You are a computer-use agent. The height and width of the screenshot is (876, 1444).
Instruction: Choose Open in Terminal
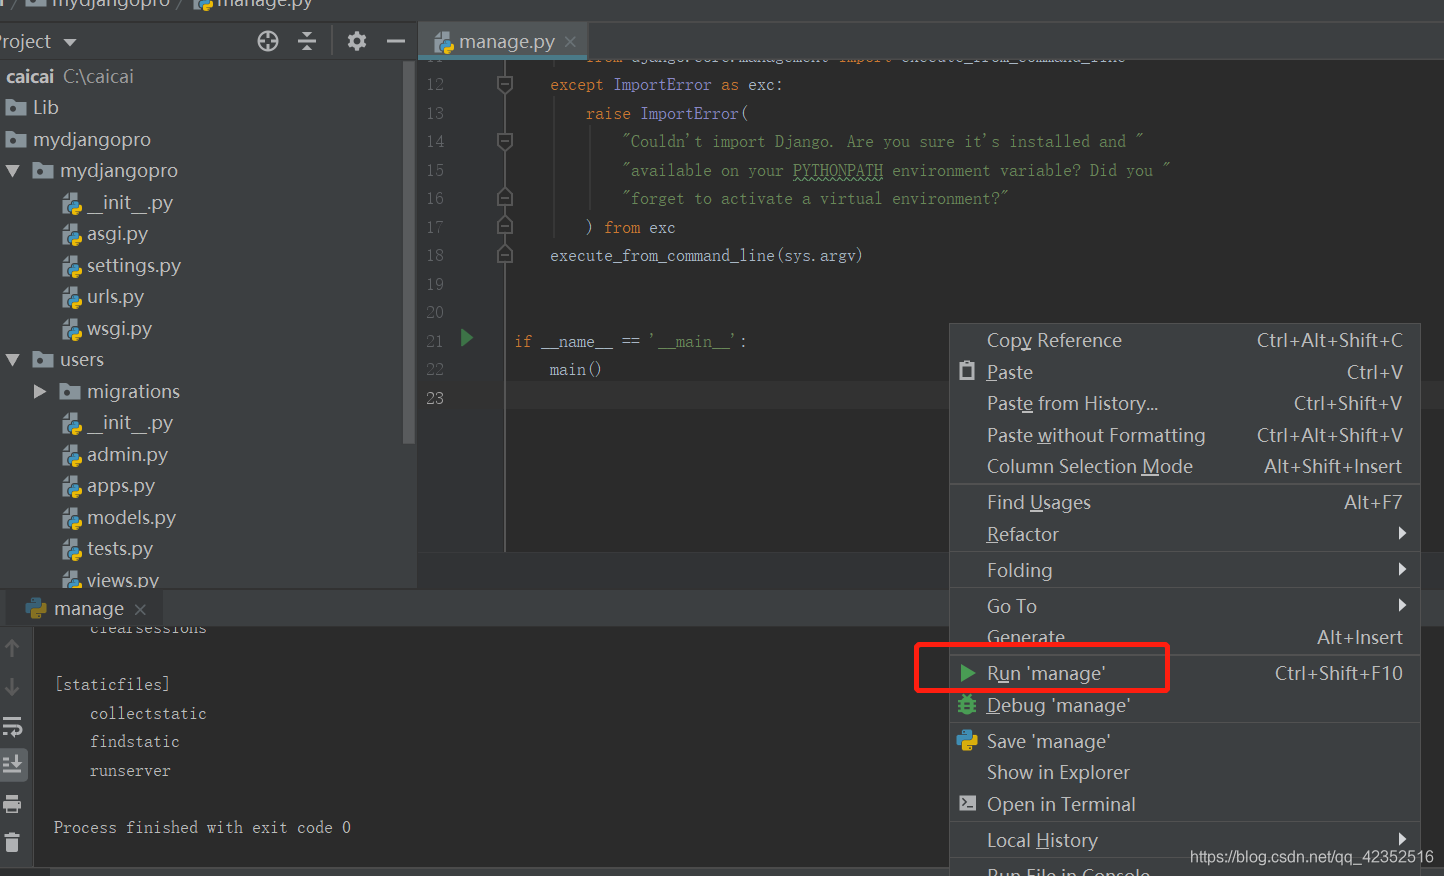click(x=1185, y=805)
